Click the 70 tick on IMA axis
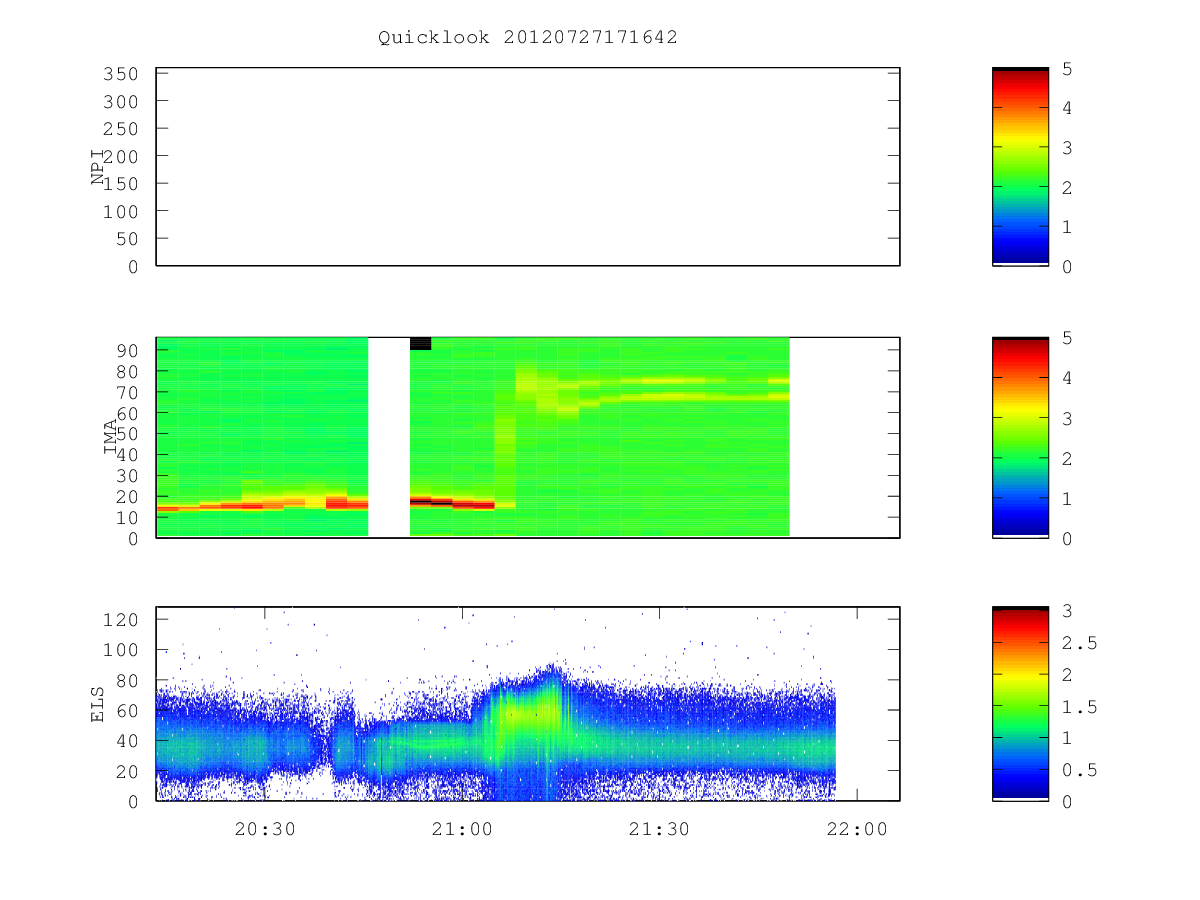The width and height of the screenshot is (1200, 900). (127, 392)
